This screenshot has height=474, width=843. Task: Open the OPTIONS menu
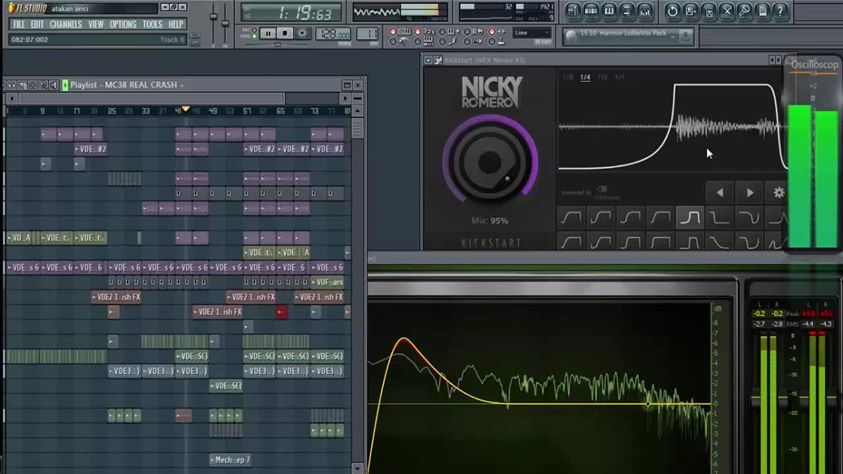click(x=123, y=24)
